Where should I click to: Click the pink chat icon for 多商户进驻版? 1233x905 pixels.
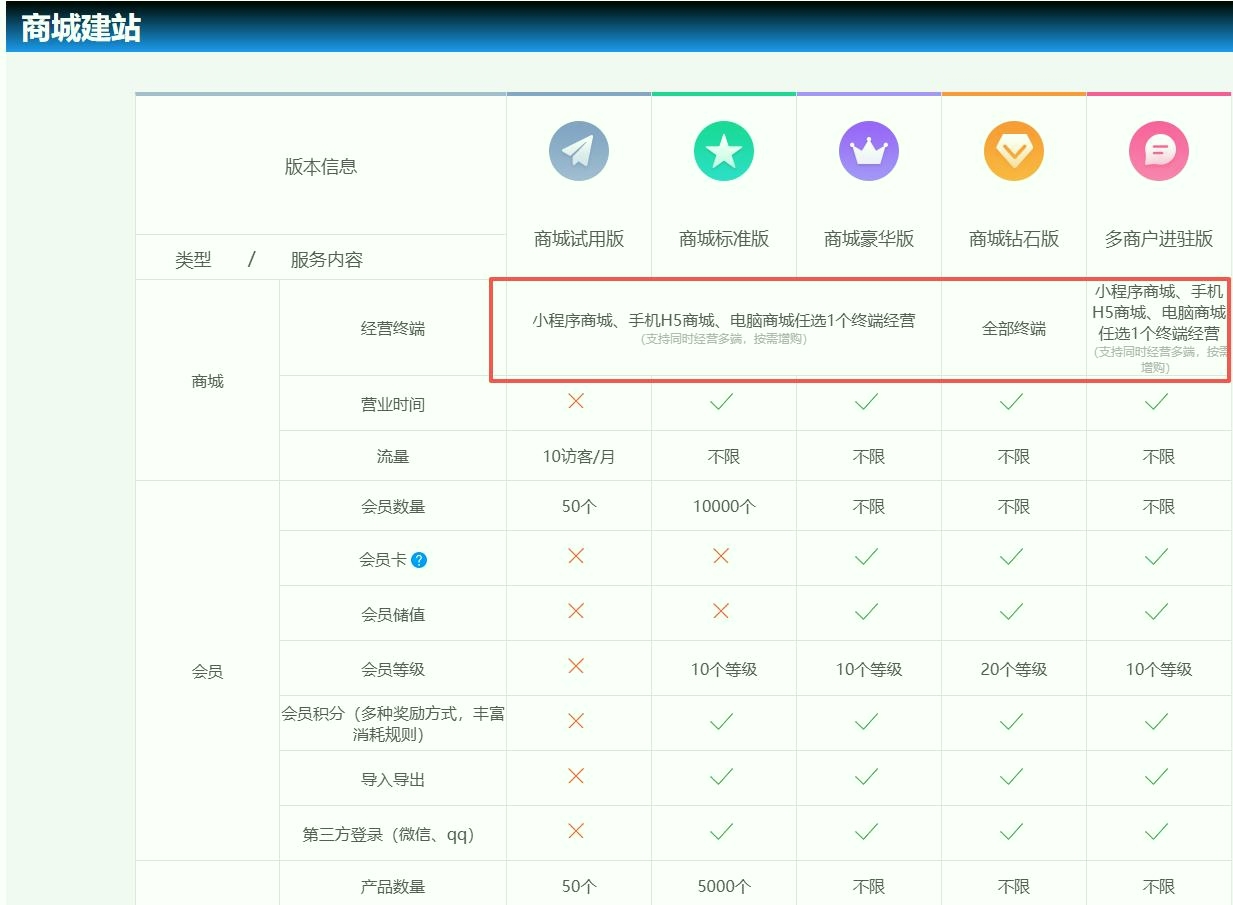[x=1158, y=151]
